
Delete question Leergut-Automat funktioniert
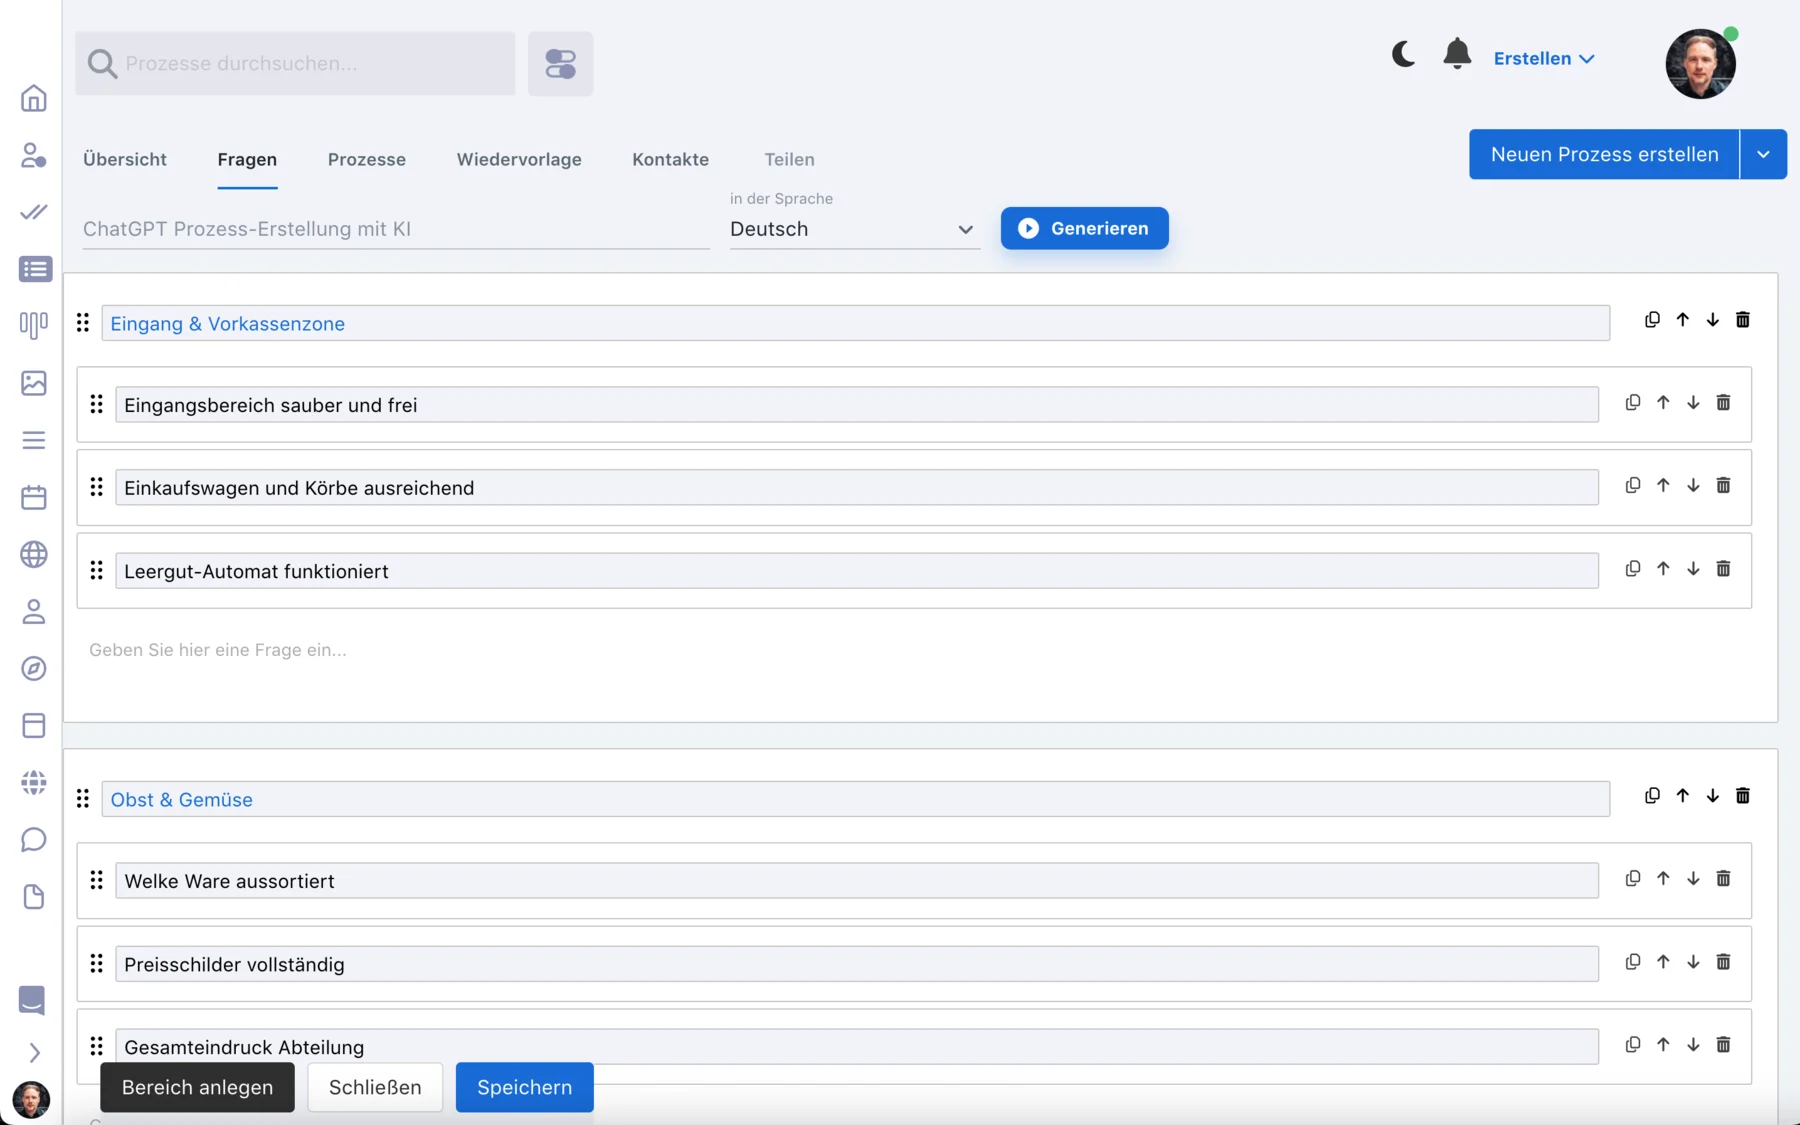pyautogui.click(x=1723, y=568)
